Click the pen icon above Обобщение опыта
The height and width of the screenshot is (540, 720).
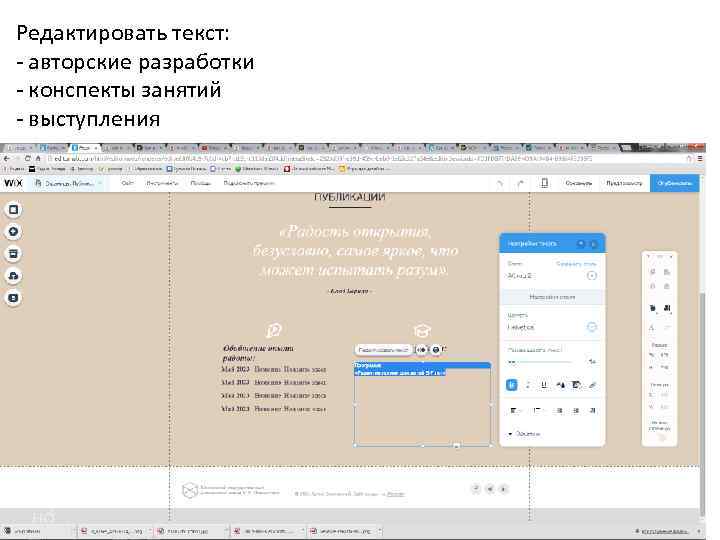tap(274, 330)
